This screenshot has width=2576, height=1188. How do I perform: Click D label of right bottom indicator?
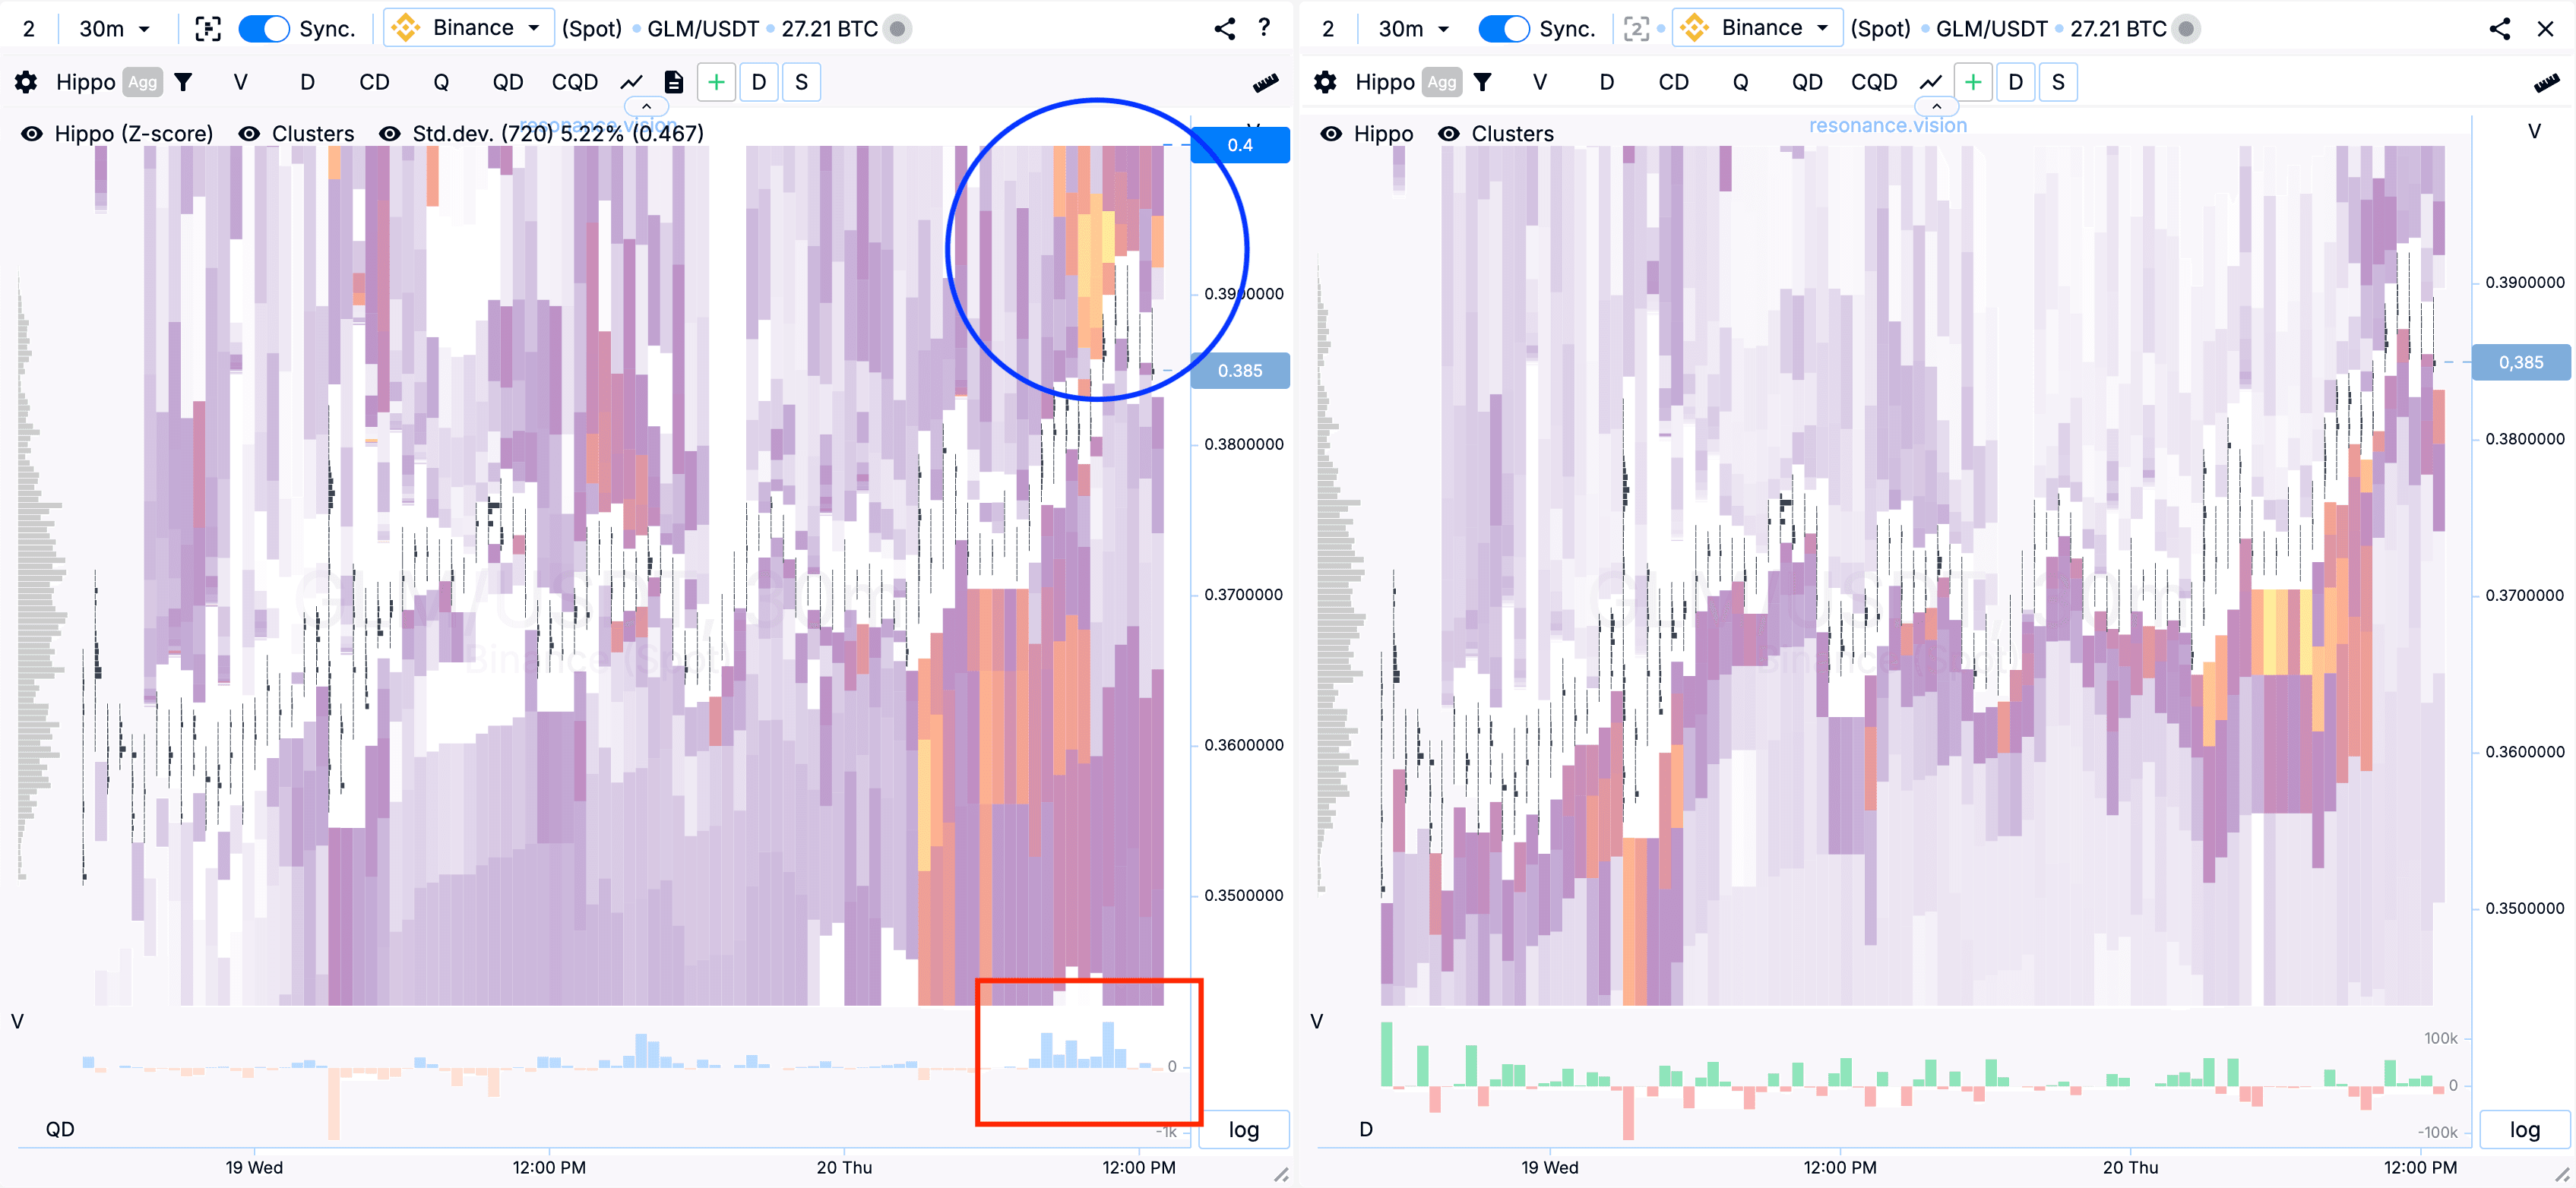point(1366,1129)
